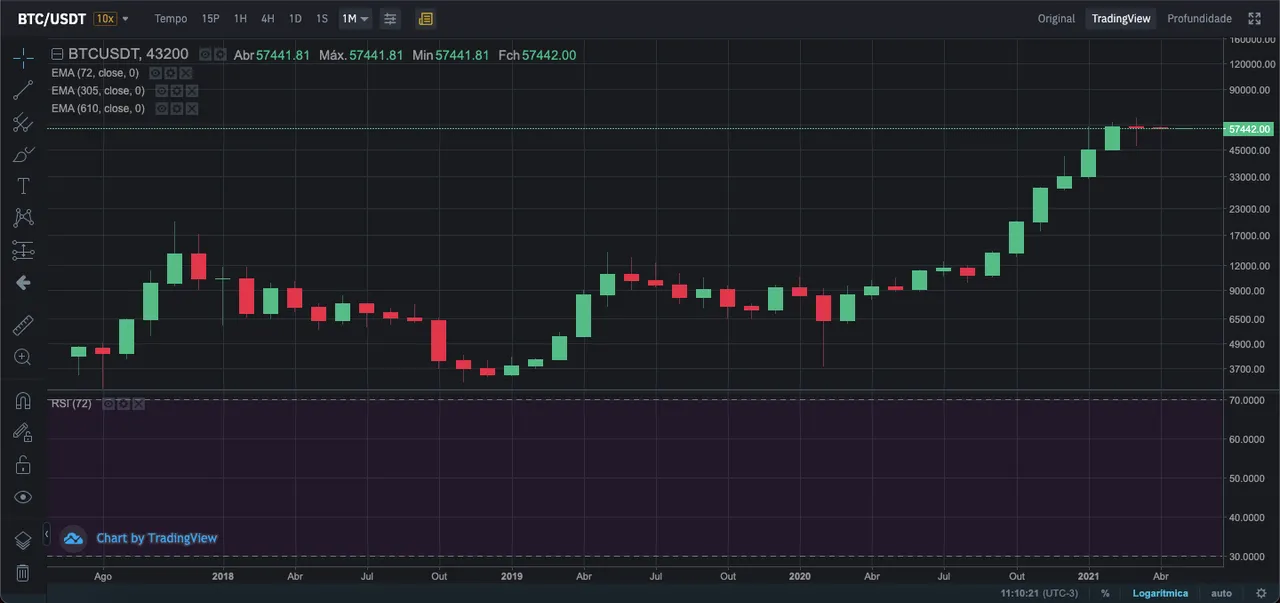The image size is (1280, 603).
Task: Click the orange order list icon
Action: (425, 19)
